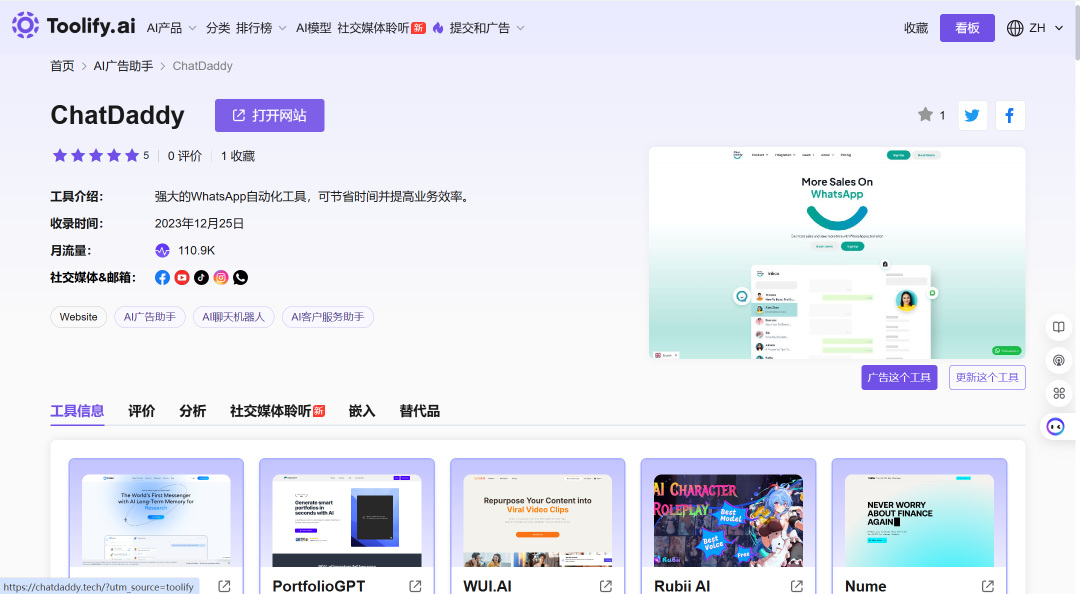Open the Rubii AI card thumbnail

pos(728,520)
